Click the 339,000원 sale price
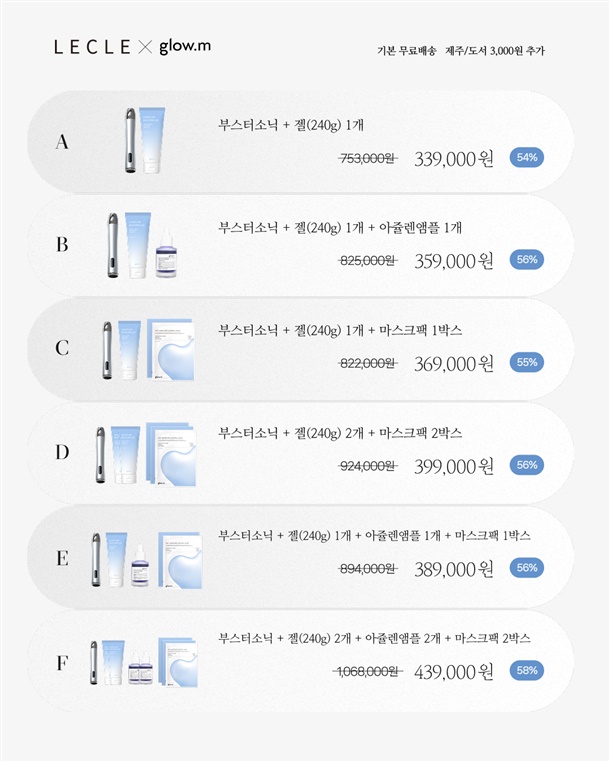 (x=454, y=158)
